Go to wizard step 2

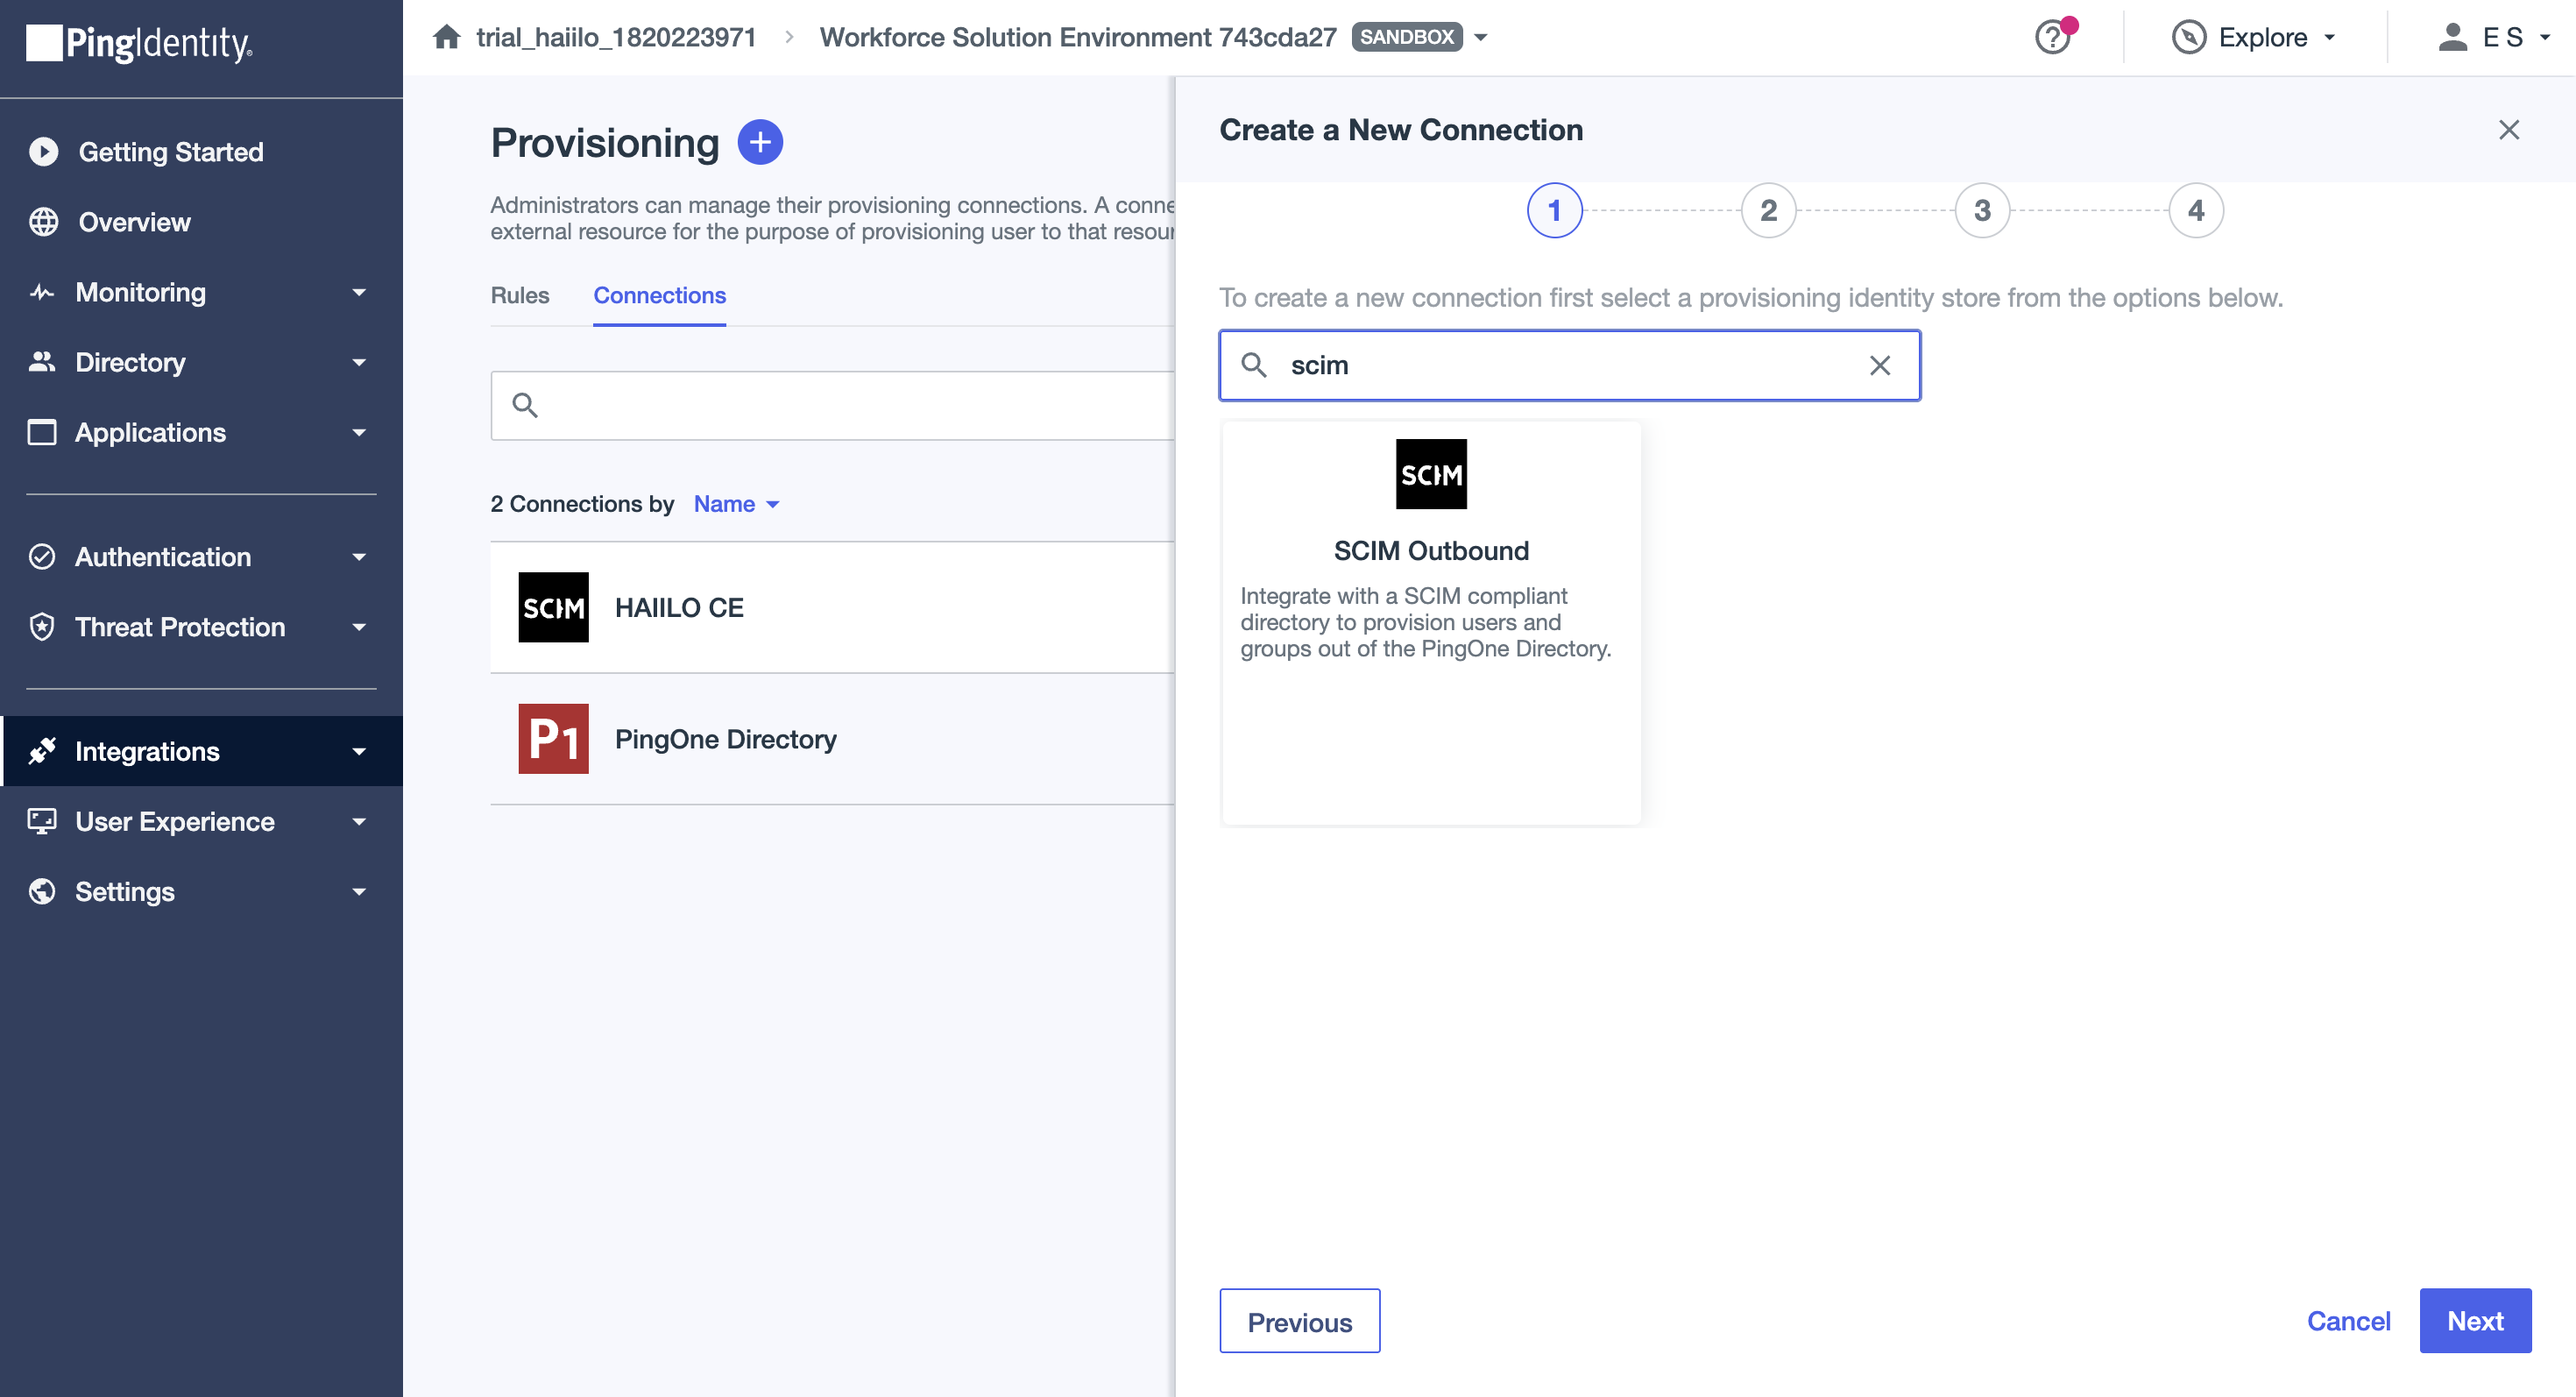pyautogui.click(x=1768, y=210)
